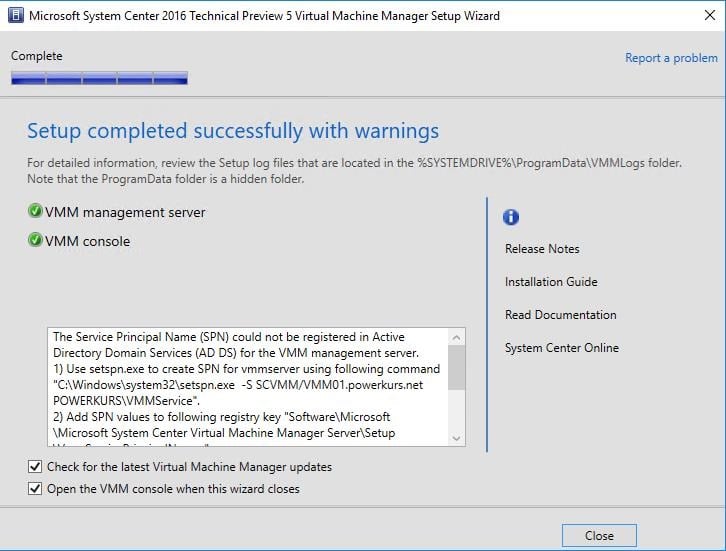Click the '1) Use setspn.exe to create SPN' line
This screenshot has height=551, width=726.
246,369
